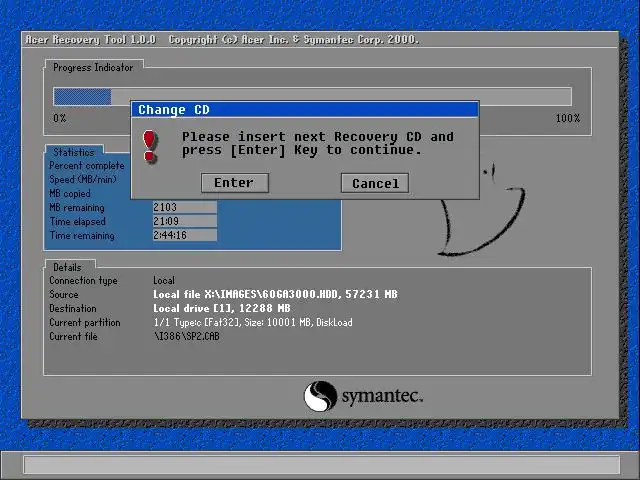This screenshot has width=640, height=480.
Task: Click the connection type value 'Local'
Action: tap(164, 280)
